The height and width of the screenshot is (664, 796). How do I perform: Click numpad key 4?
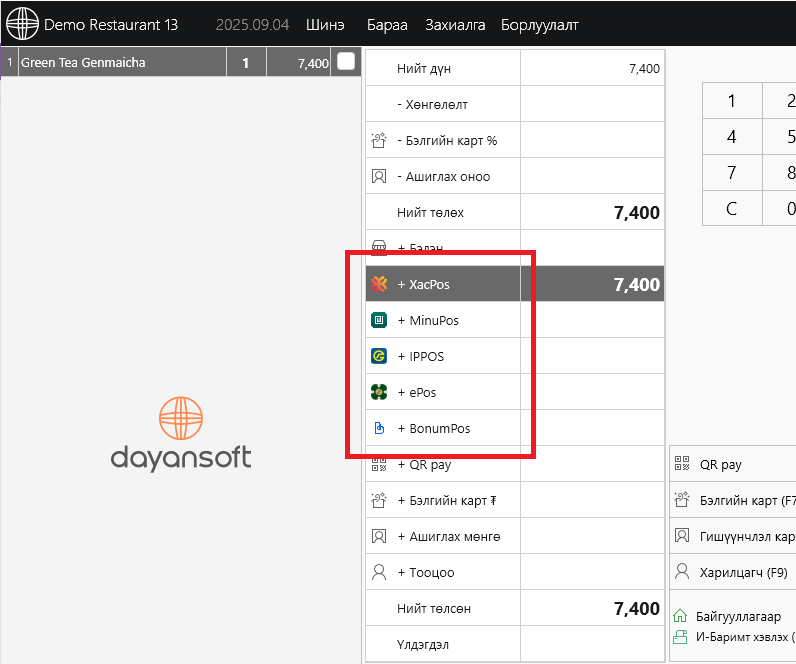pos(732,137)
